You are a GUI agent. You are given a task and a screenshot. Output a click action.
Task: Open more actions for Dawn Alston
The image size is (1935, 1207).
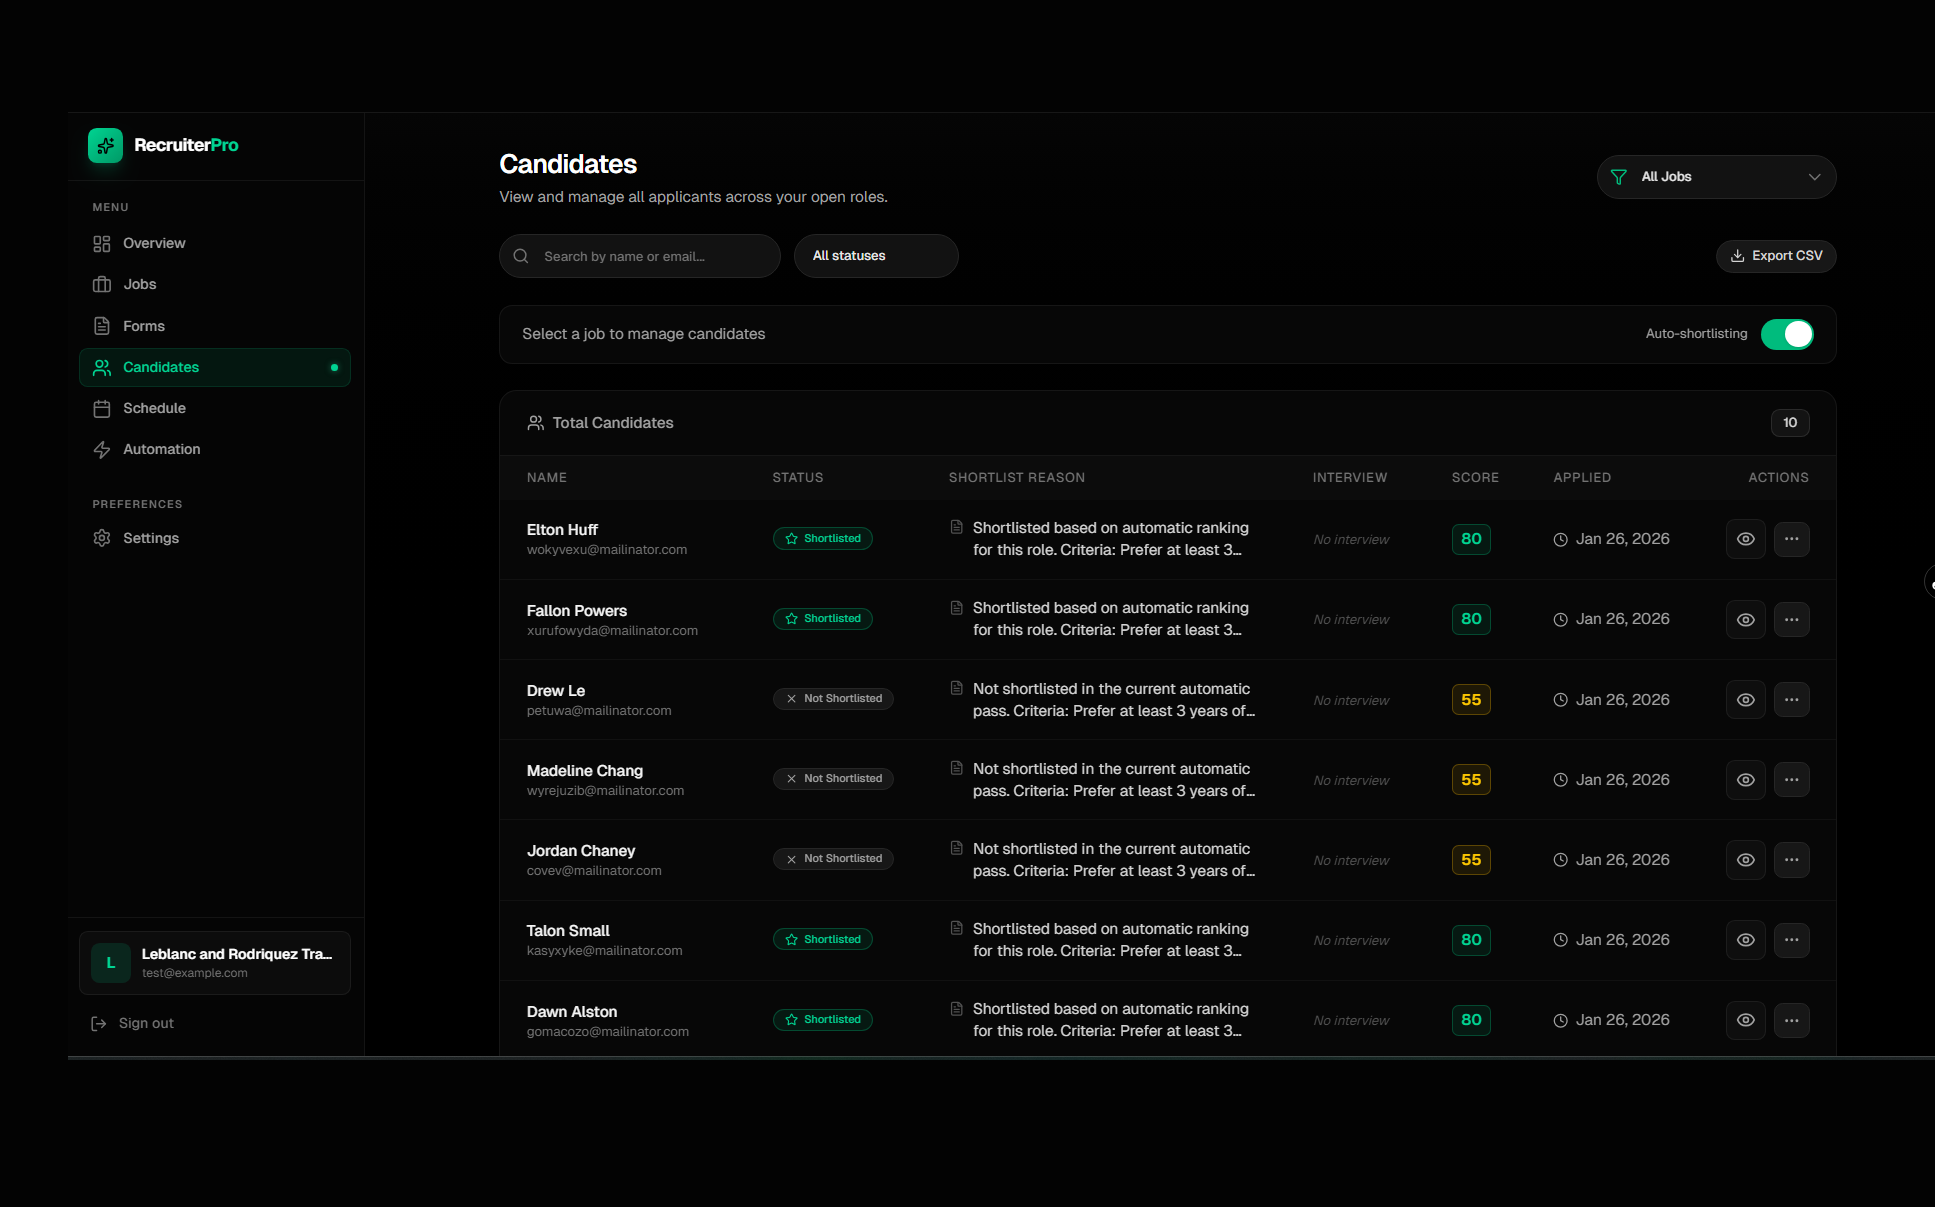coord(1791,1020)
